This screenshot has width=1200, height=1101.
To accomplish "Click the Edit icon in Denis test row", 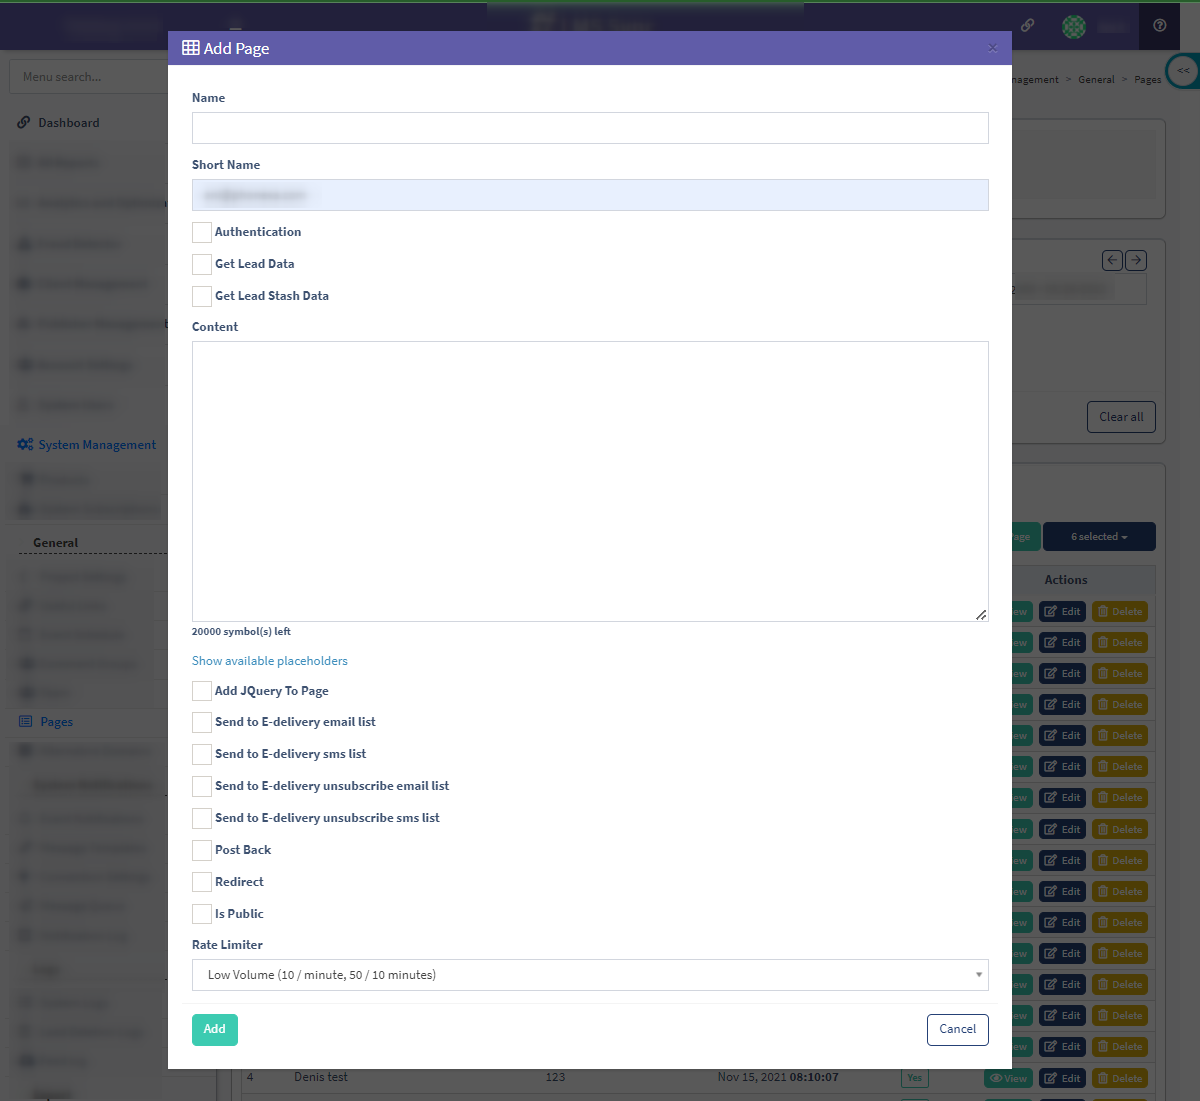I will (x=1062, y=1078).
